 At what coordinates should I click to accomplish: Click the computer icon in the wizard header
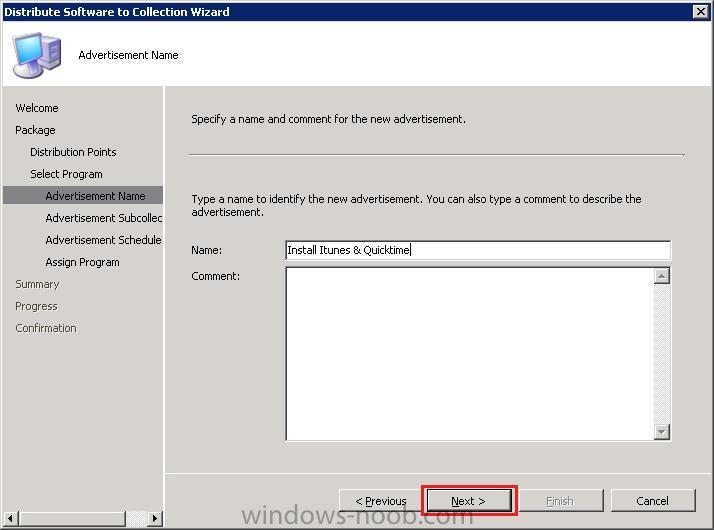tap(37, 55)
